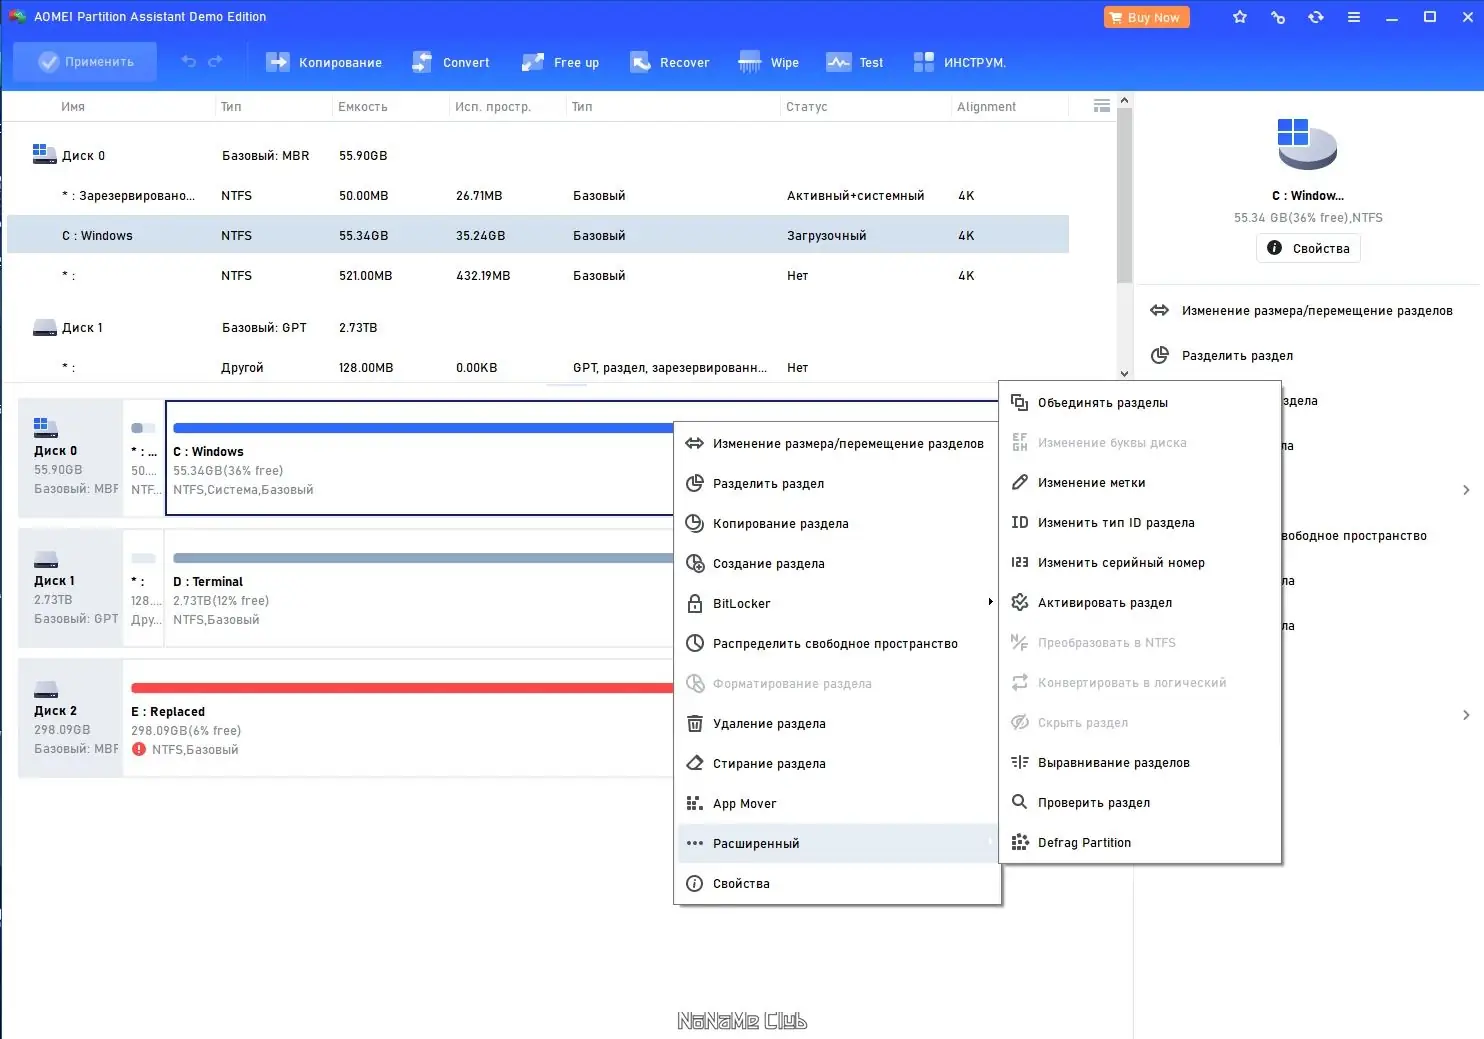Screen dimensions: 1484x1039
Task: Choose Удаление раздела from the menu
Action: [768, 723]
